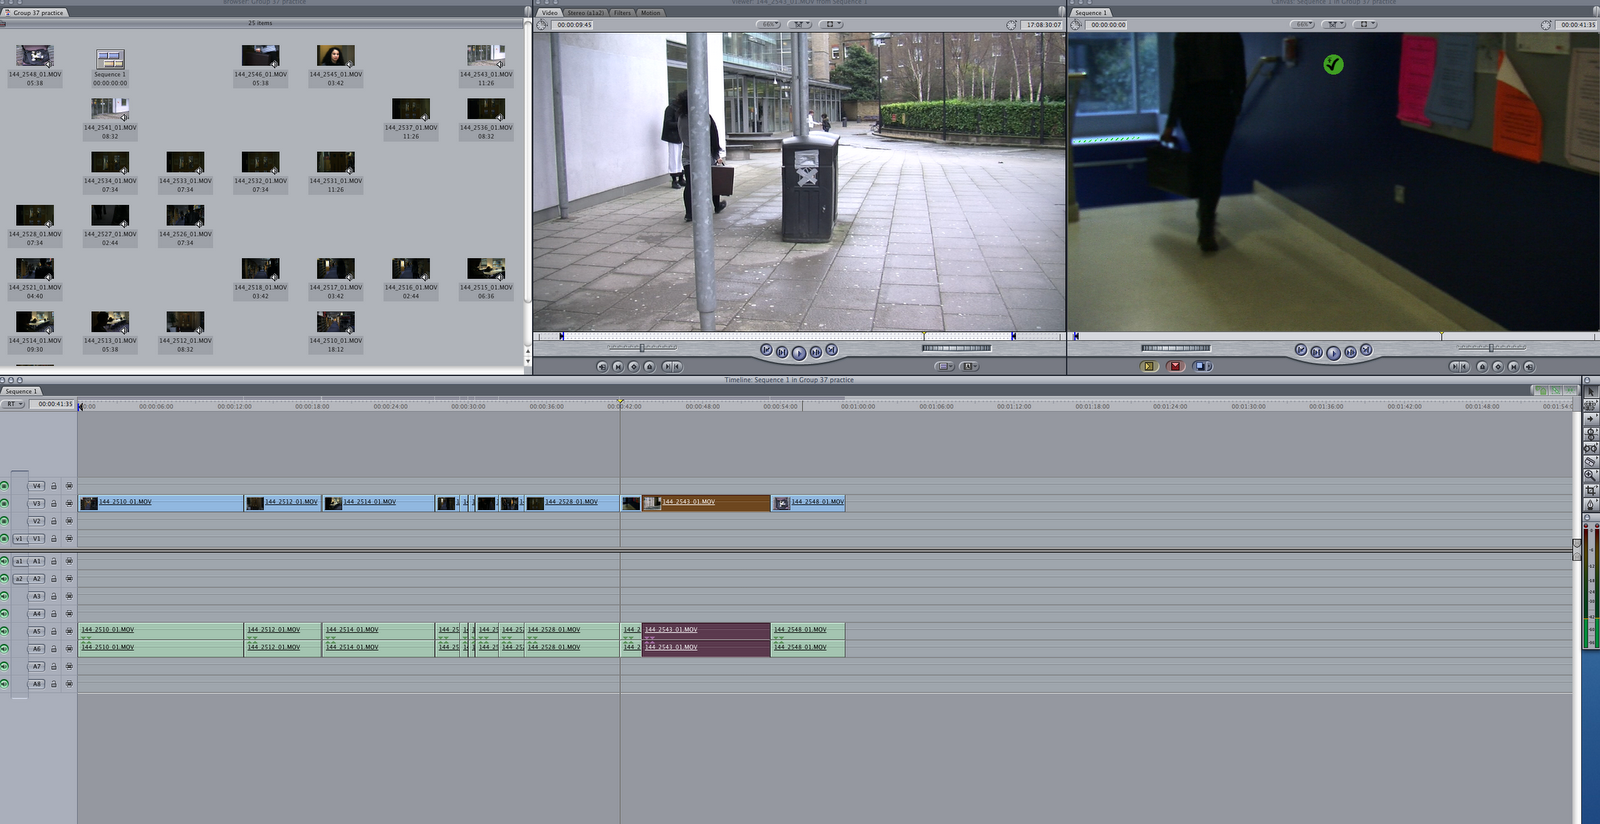Select the 144_2545_01.MOV thumbnail in Browser
Screen dimensions: 1600x824
(x=336, y=56)
